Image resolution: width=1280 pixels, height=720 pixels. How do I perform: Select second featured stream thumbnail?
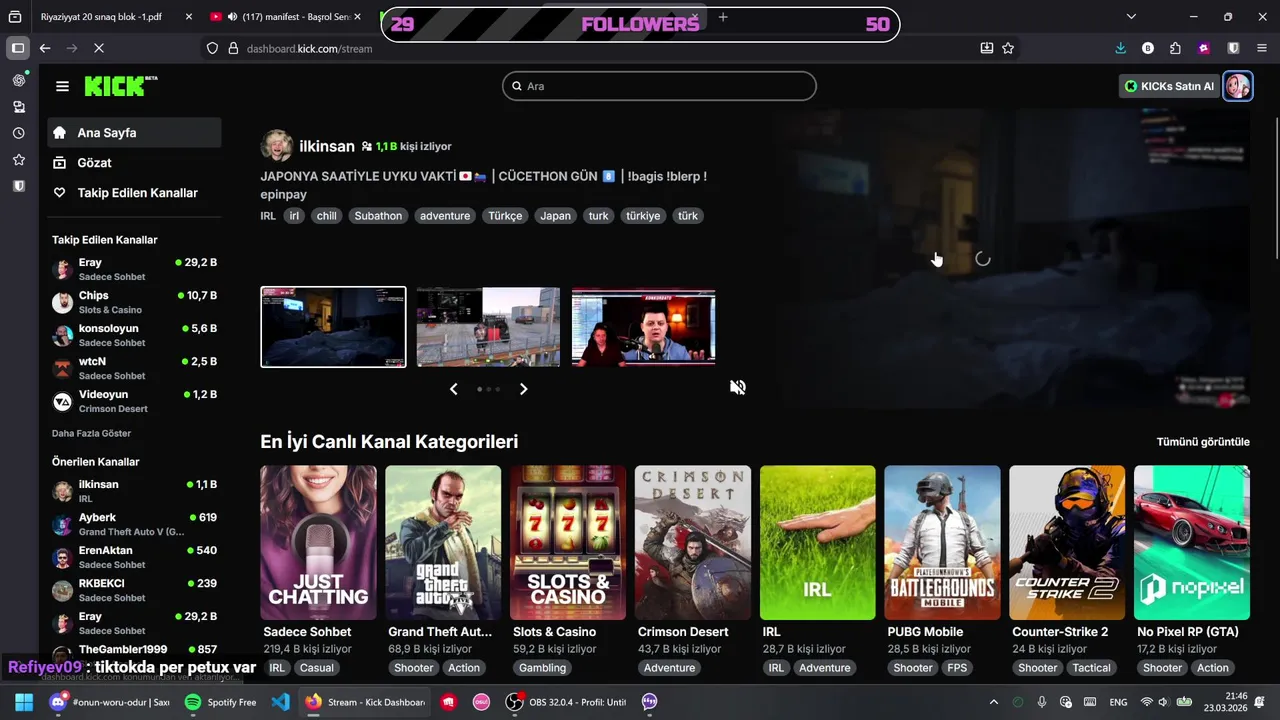[488, 327]
